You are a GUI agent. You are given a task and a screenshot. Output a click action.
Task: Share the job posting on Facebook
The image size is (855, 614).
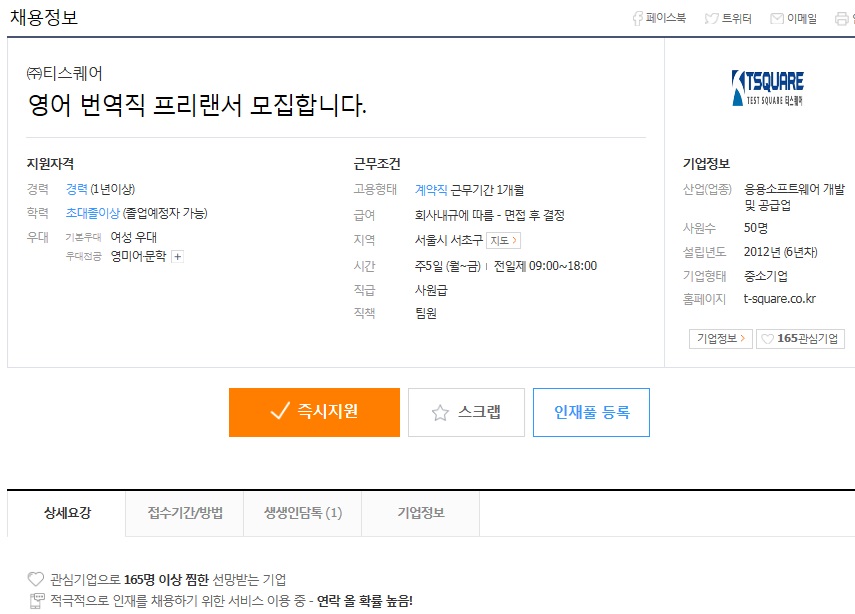point(659,18)
